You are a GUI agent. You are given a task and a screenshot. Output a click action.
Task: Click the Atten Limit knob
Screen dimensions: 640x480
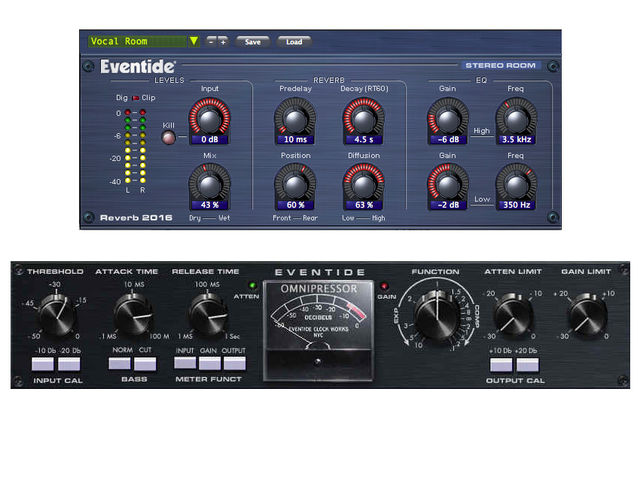513,316
